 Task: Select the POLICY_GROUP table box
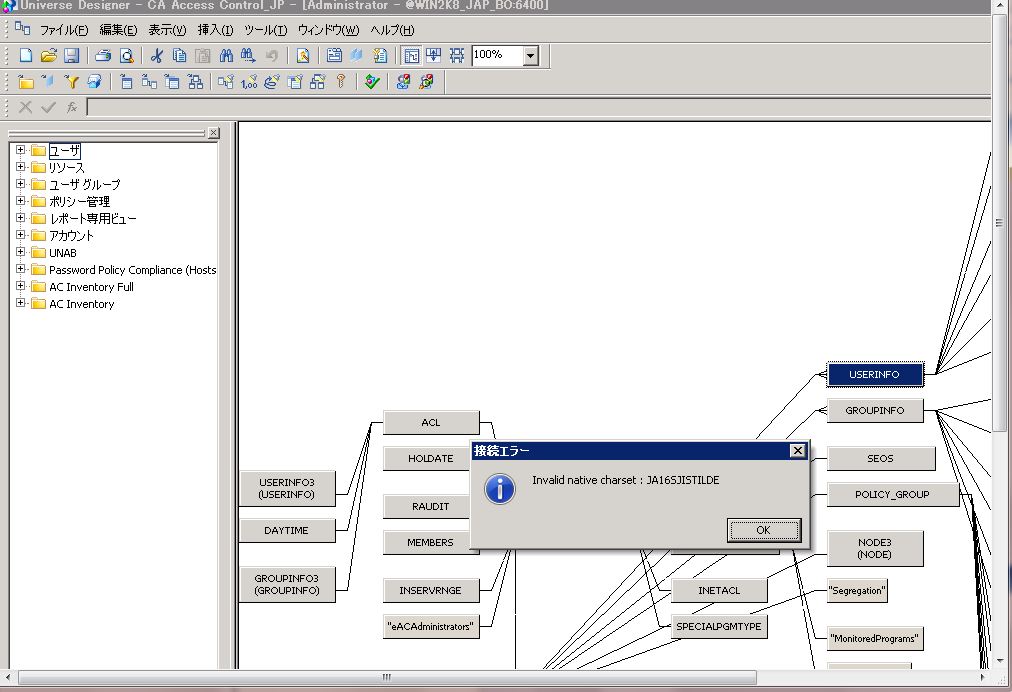point(893,494)
